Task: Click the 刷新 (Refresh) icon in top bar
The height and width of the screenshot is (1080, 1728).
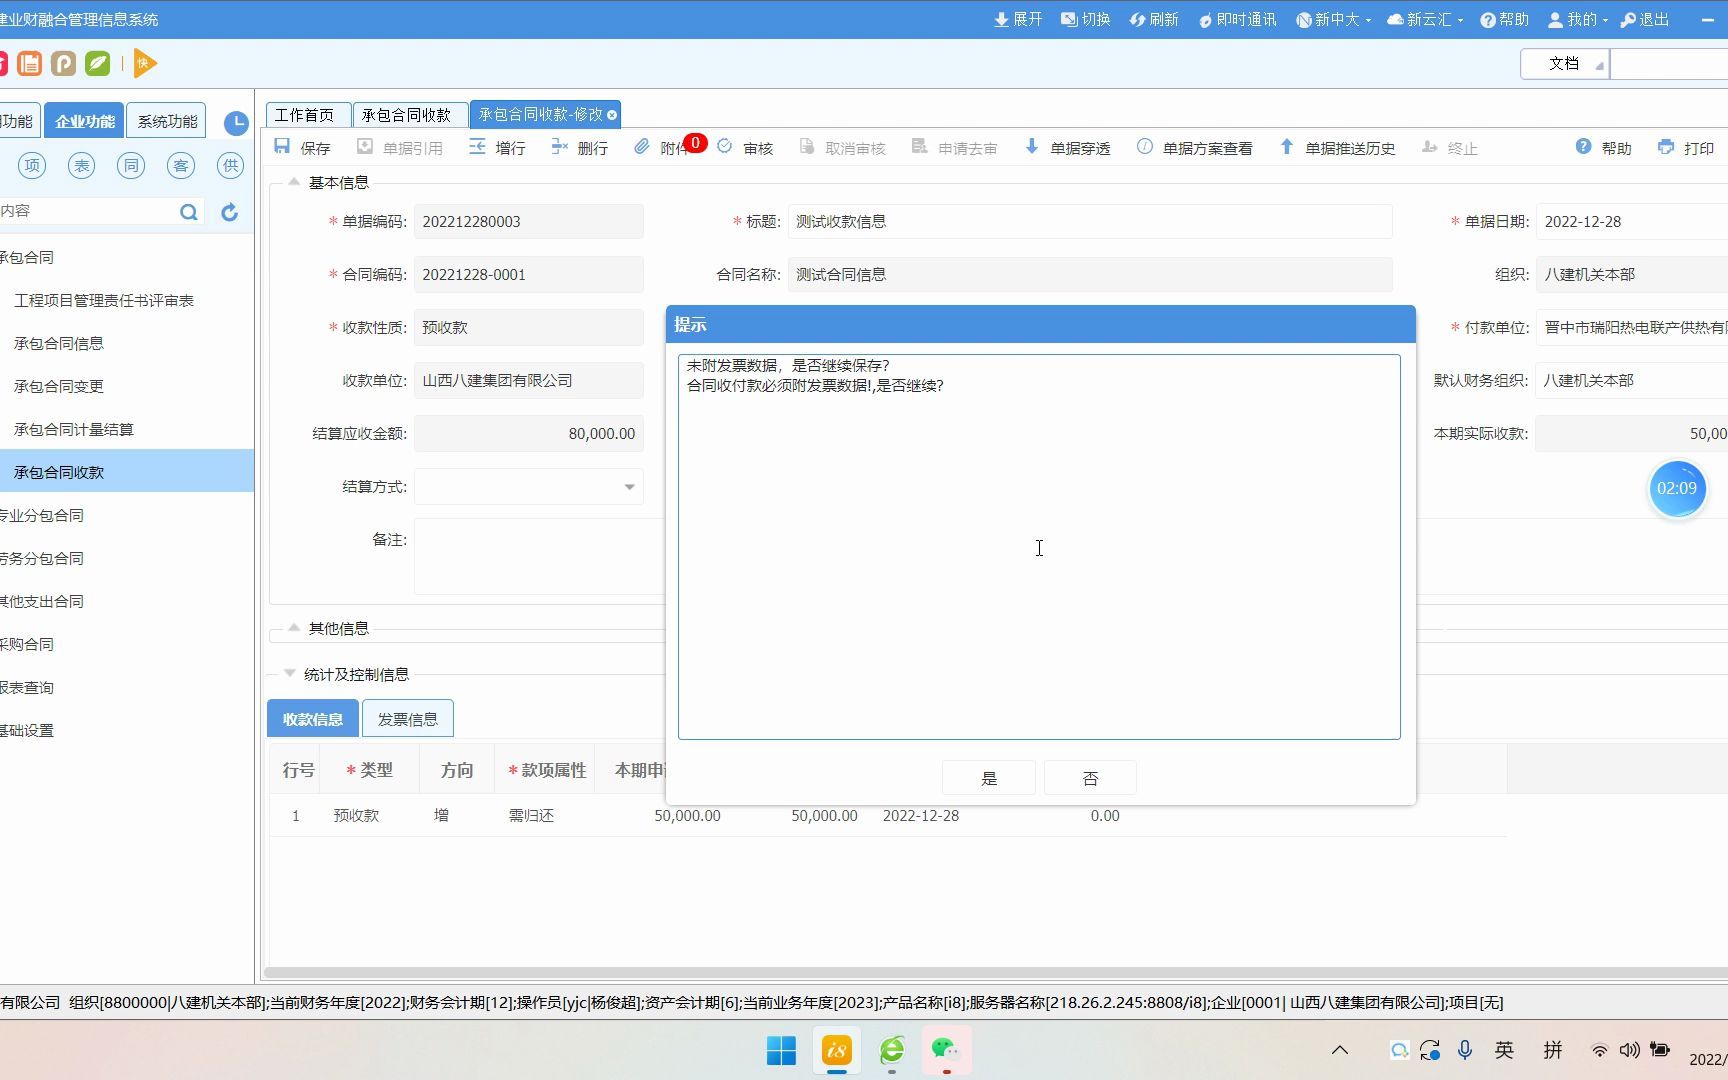Action: [1137, 19]
